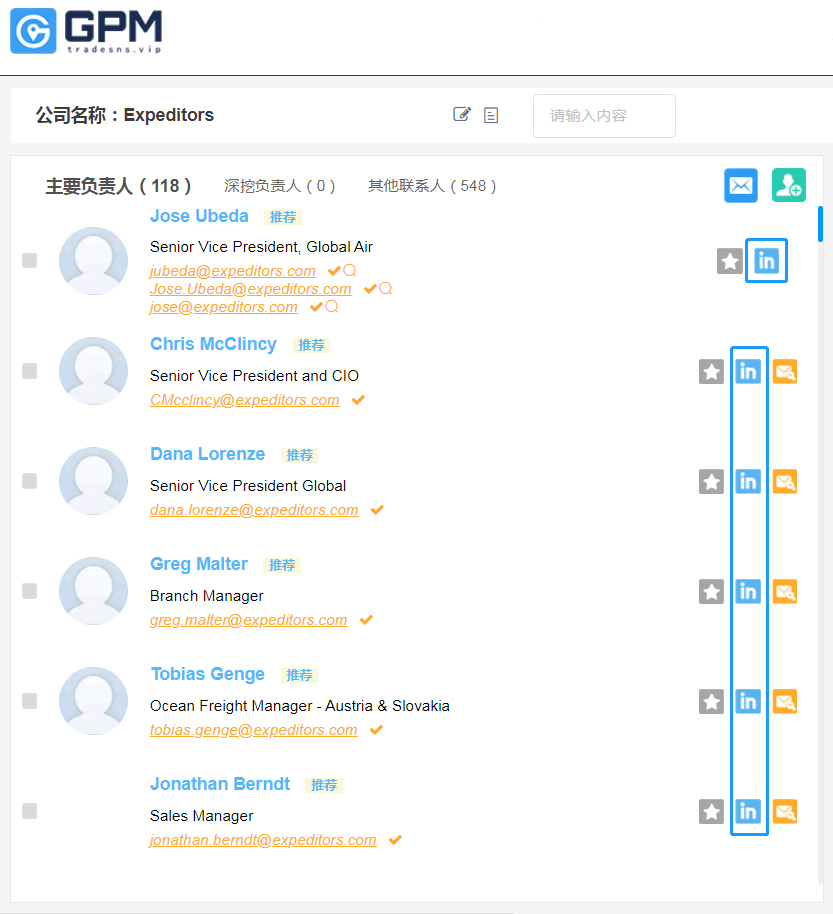Tick the checkbox for Dana Lorenze
This screenshot has height=914, width=833.
point(29,481)
